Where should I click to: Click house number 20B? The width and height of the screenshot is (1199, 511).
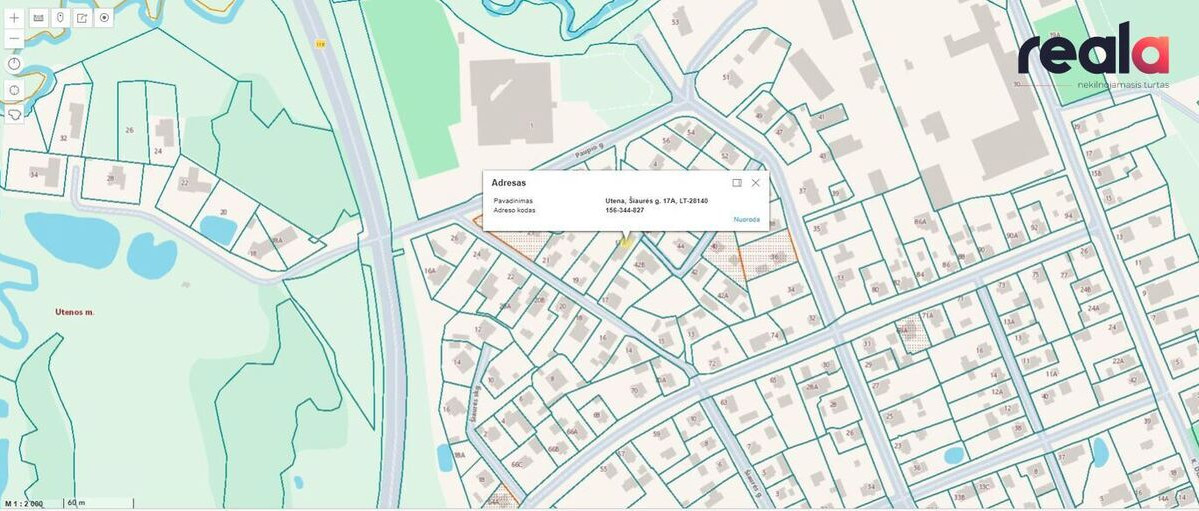(x=539, y=300)
